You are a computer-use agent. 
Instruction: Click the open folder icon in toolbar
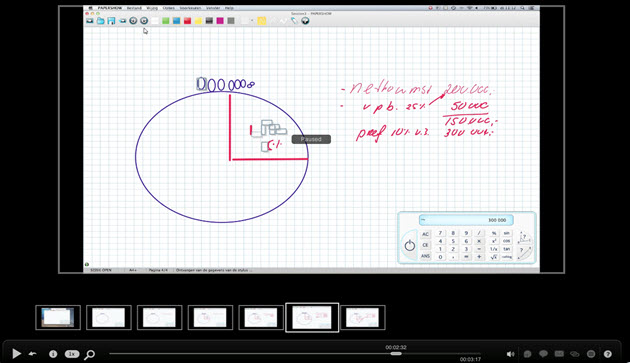tap(100, 21)
